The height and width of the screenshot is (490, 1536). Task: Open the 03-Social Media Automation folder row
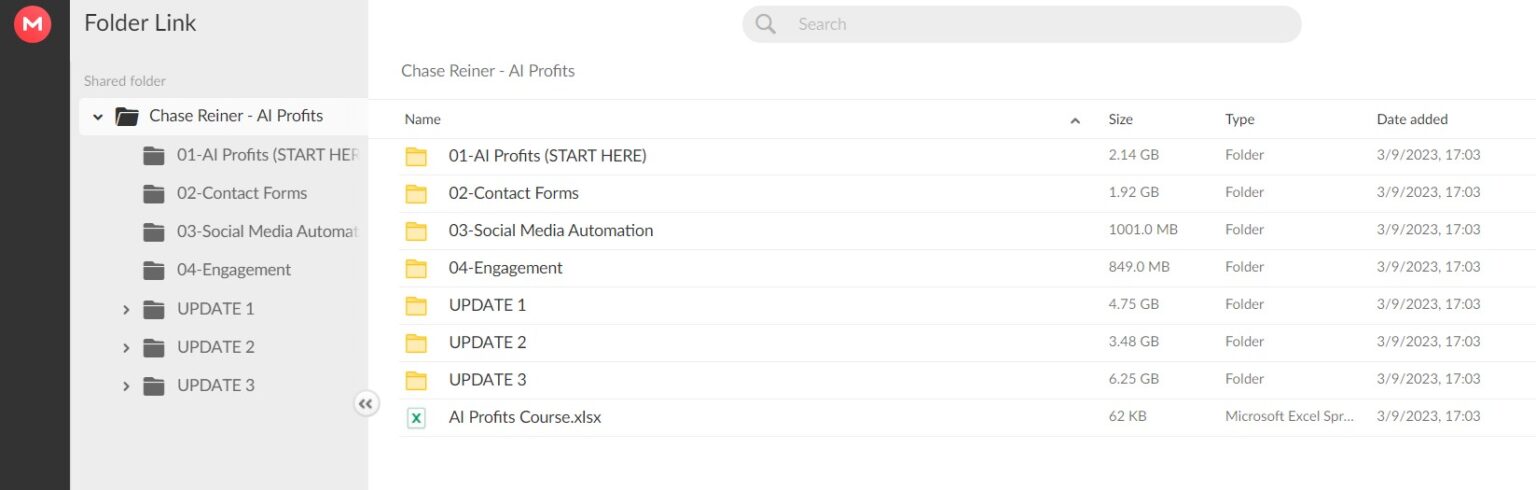pos(550,230)
